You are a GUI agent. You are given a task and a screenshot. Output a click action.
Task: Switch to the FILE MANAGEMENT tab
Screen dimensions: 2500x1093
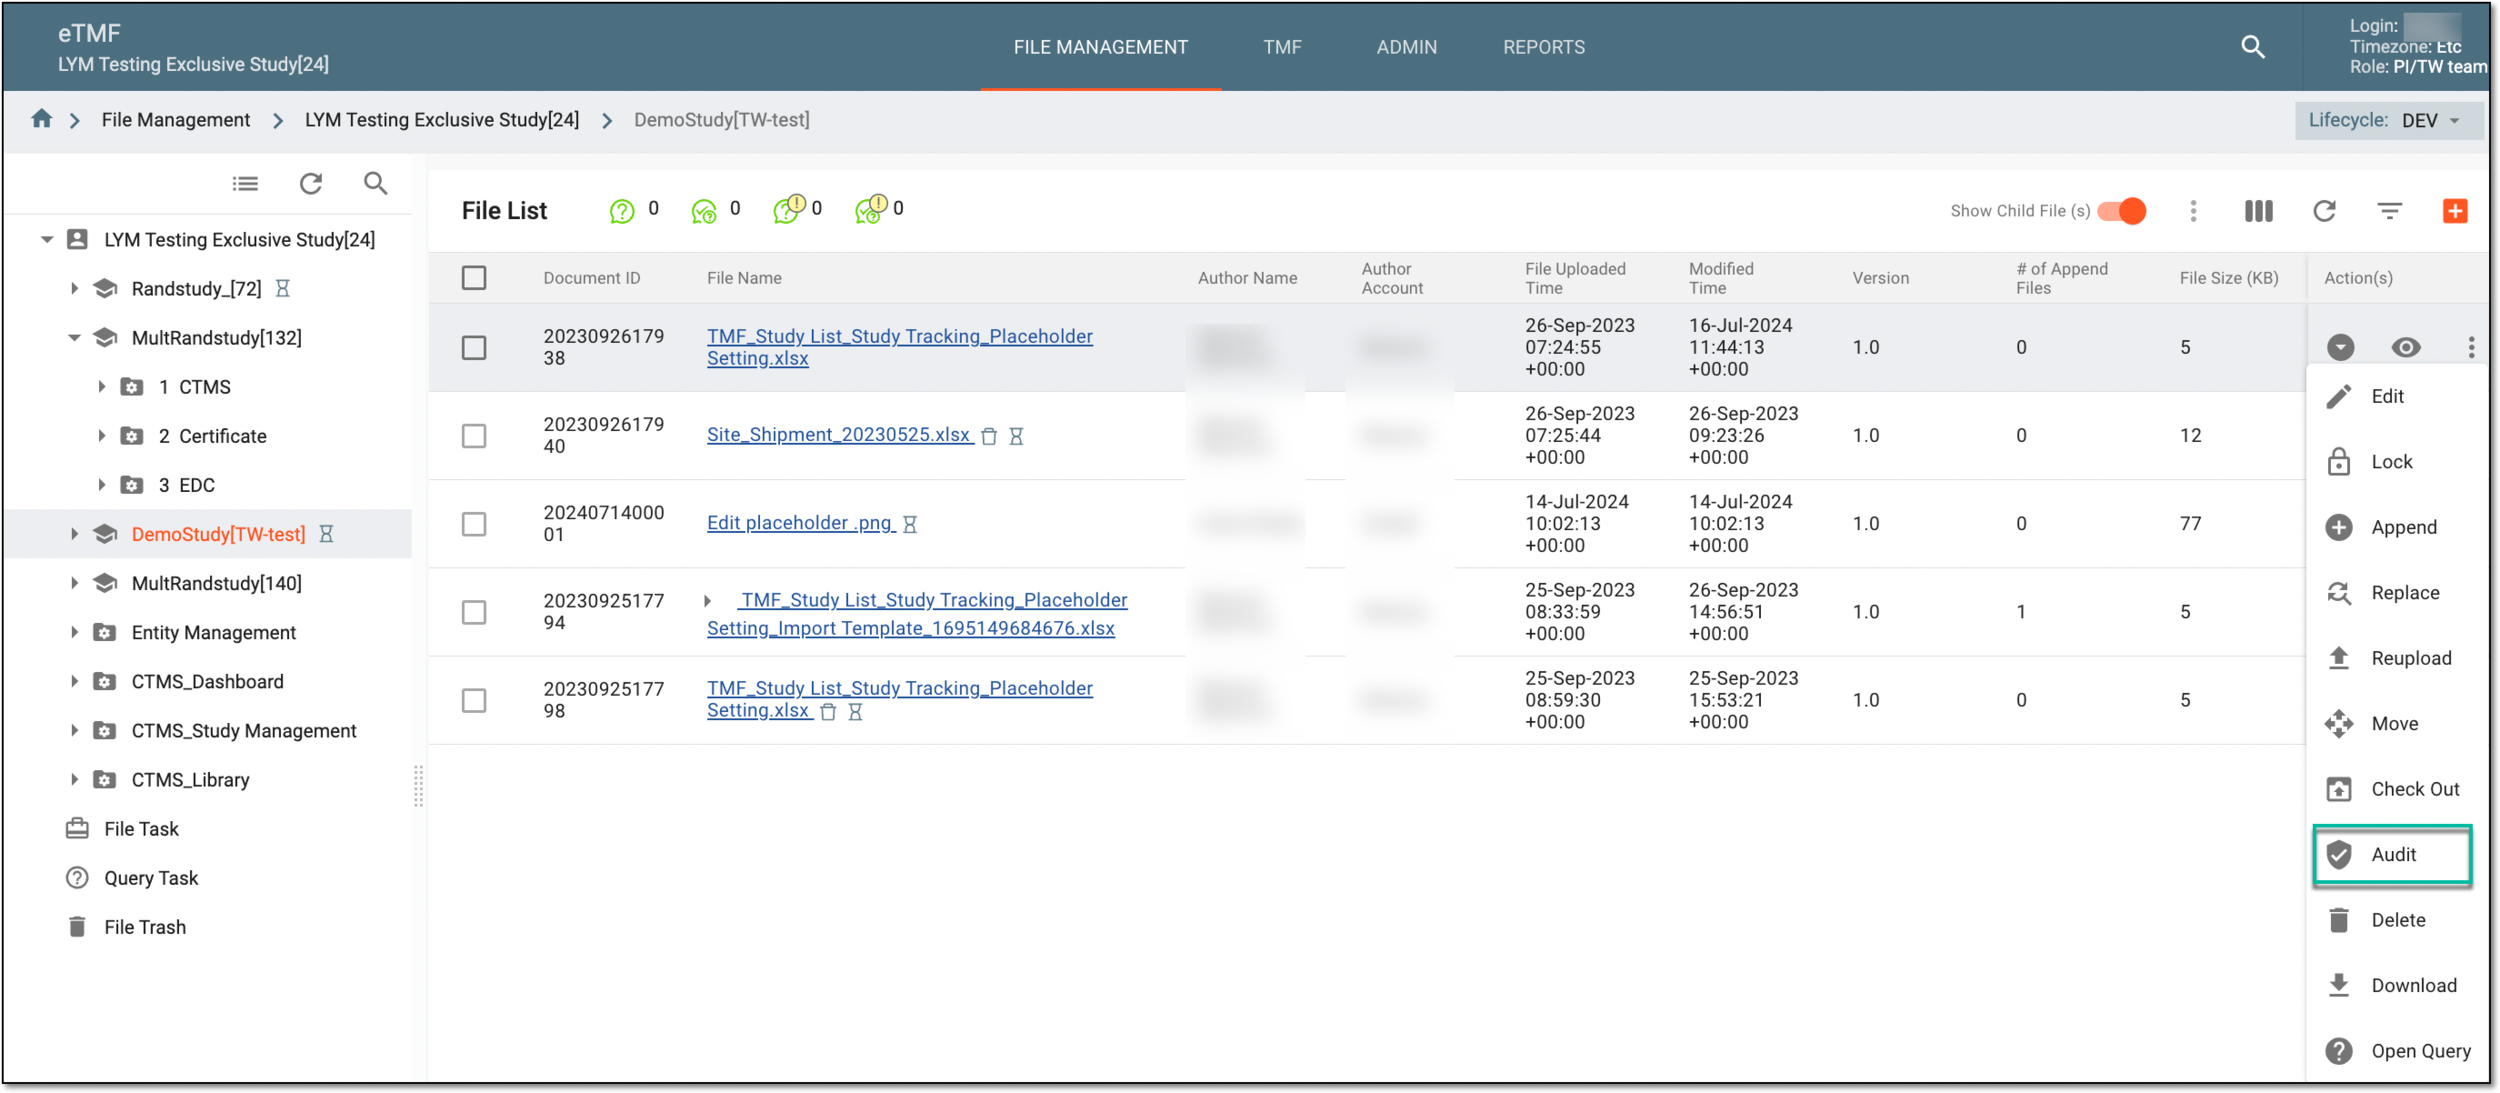click(1100, 47)
